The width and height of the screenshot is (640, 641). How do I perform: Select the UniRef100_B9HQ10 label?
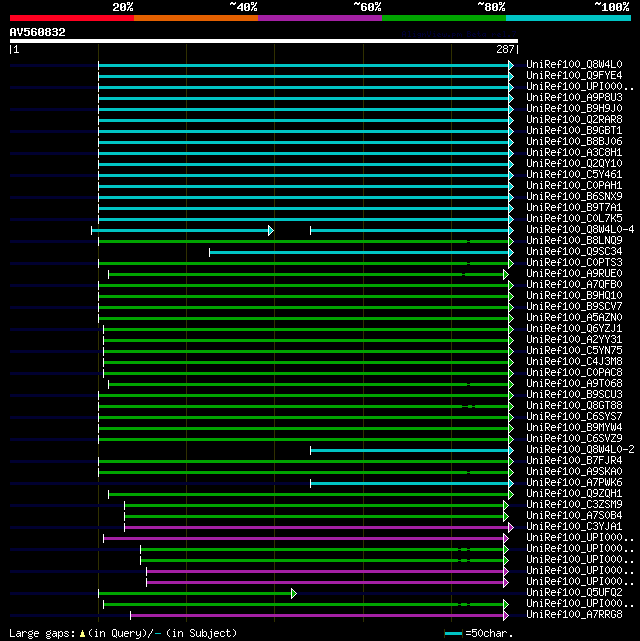tap(574, 296)
